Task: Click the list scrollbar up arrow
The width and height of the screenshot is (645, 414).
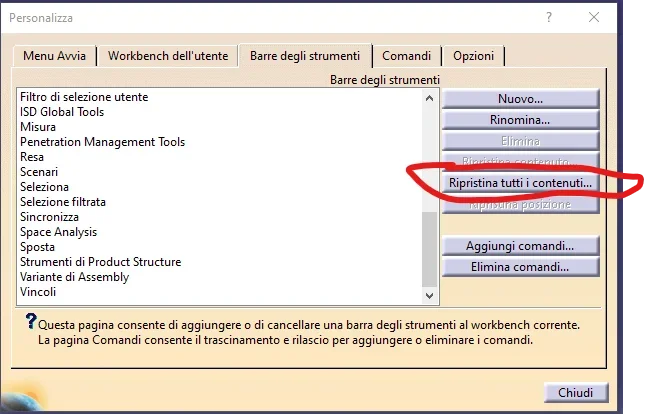Action: [x=430, y=97]
